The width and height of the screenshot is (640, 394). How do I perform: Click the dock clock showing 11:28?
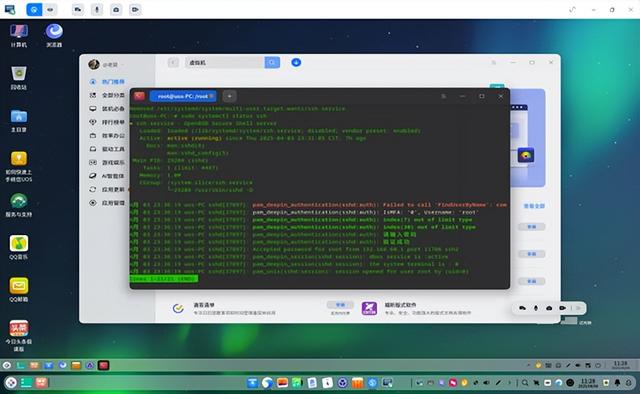(588, 383)
